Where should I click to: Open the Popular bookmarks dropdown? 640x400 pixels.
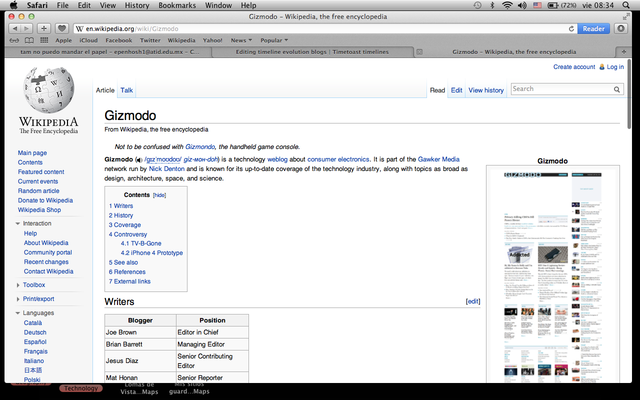tap(274, 40)
